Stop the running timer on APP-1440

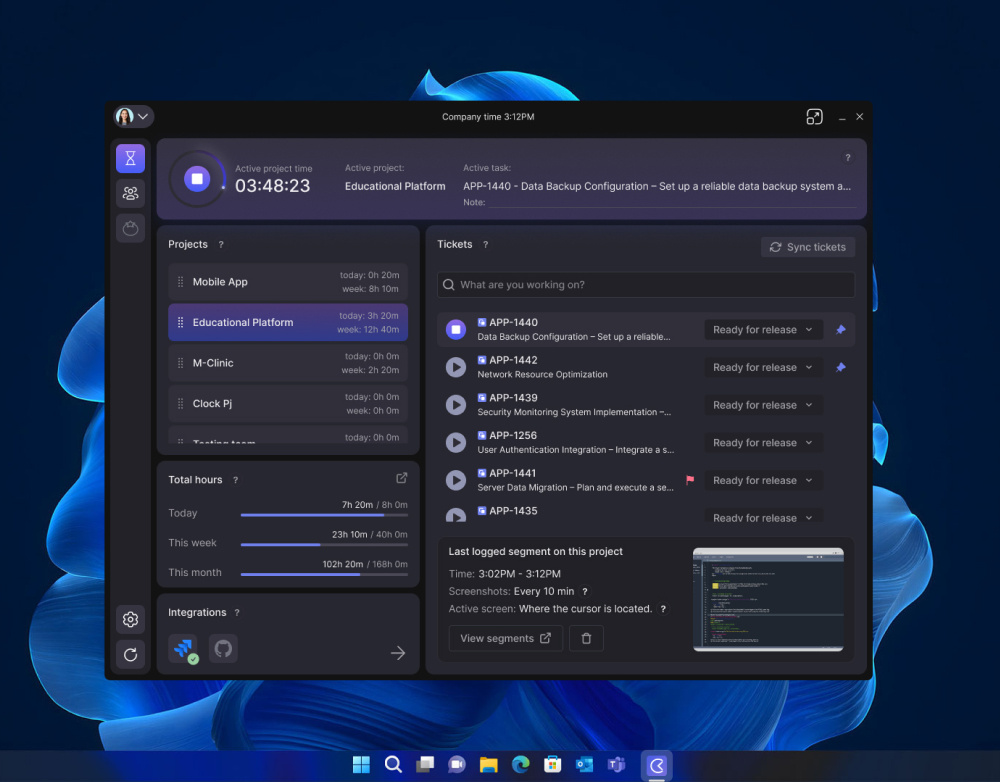pyautogui.click(x=455, y=329)
